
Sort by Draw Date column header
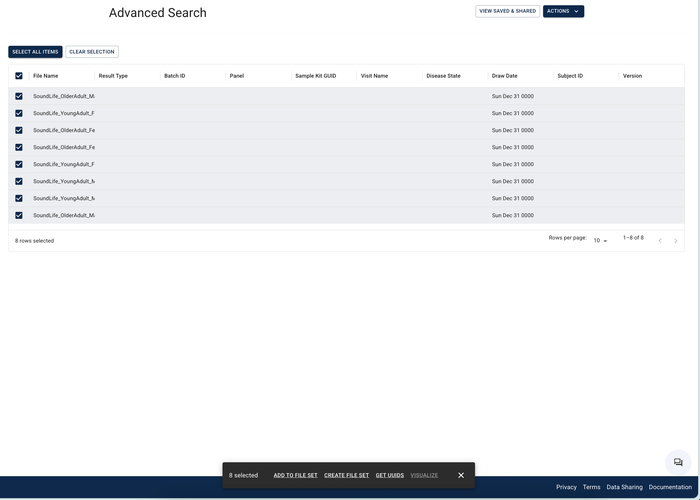pyautogui.click(x=505, y=76)
